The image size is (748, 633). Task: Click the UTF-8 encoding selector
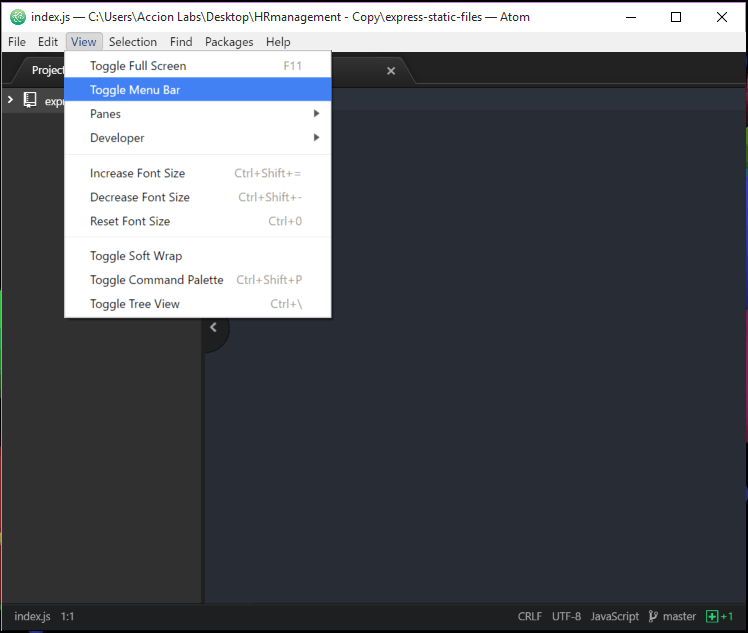tap(566, 617)
